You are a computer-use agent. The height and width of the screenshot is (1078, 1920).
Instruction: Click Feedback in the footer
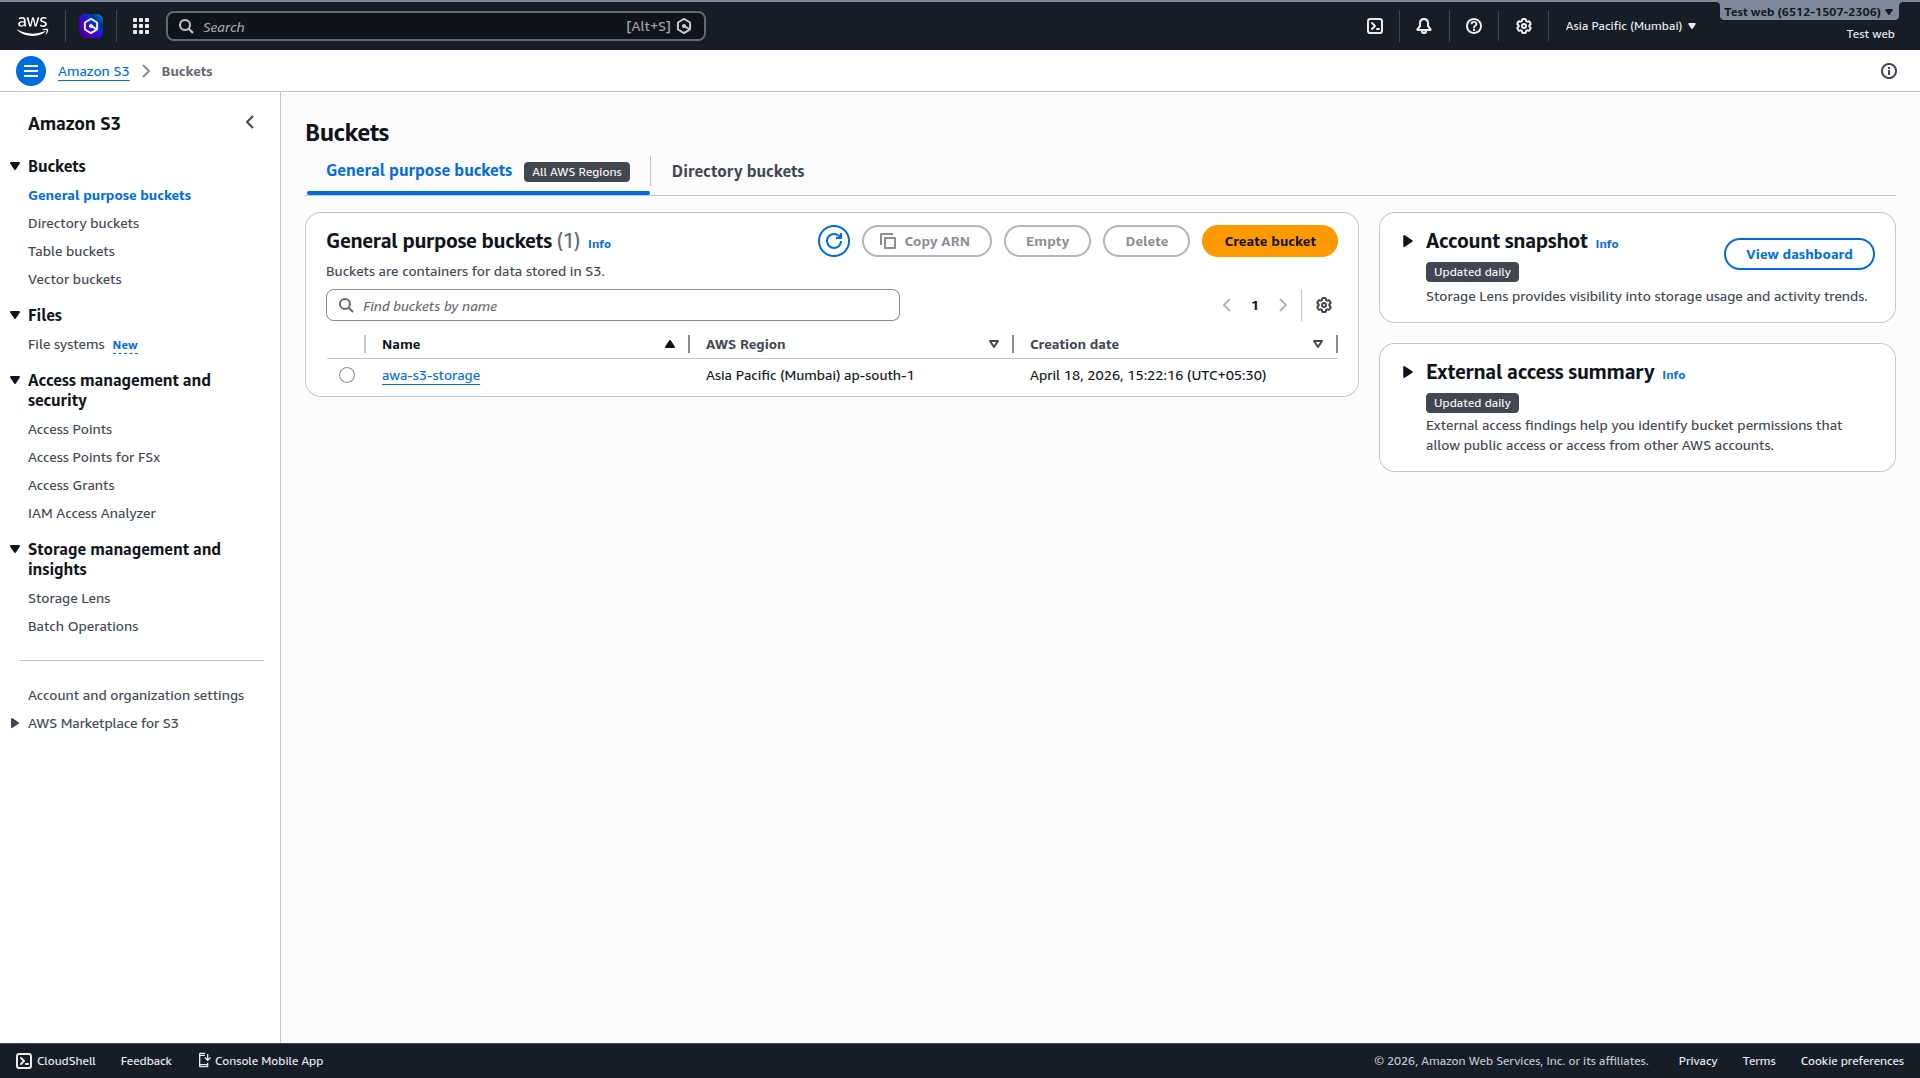146,1061
